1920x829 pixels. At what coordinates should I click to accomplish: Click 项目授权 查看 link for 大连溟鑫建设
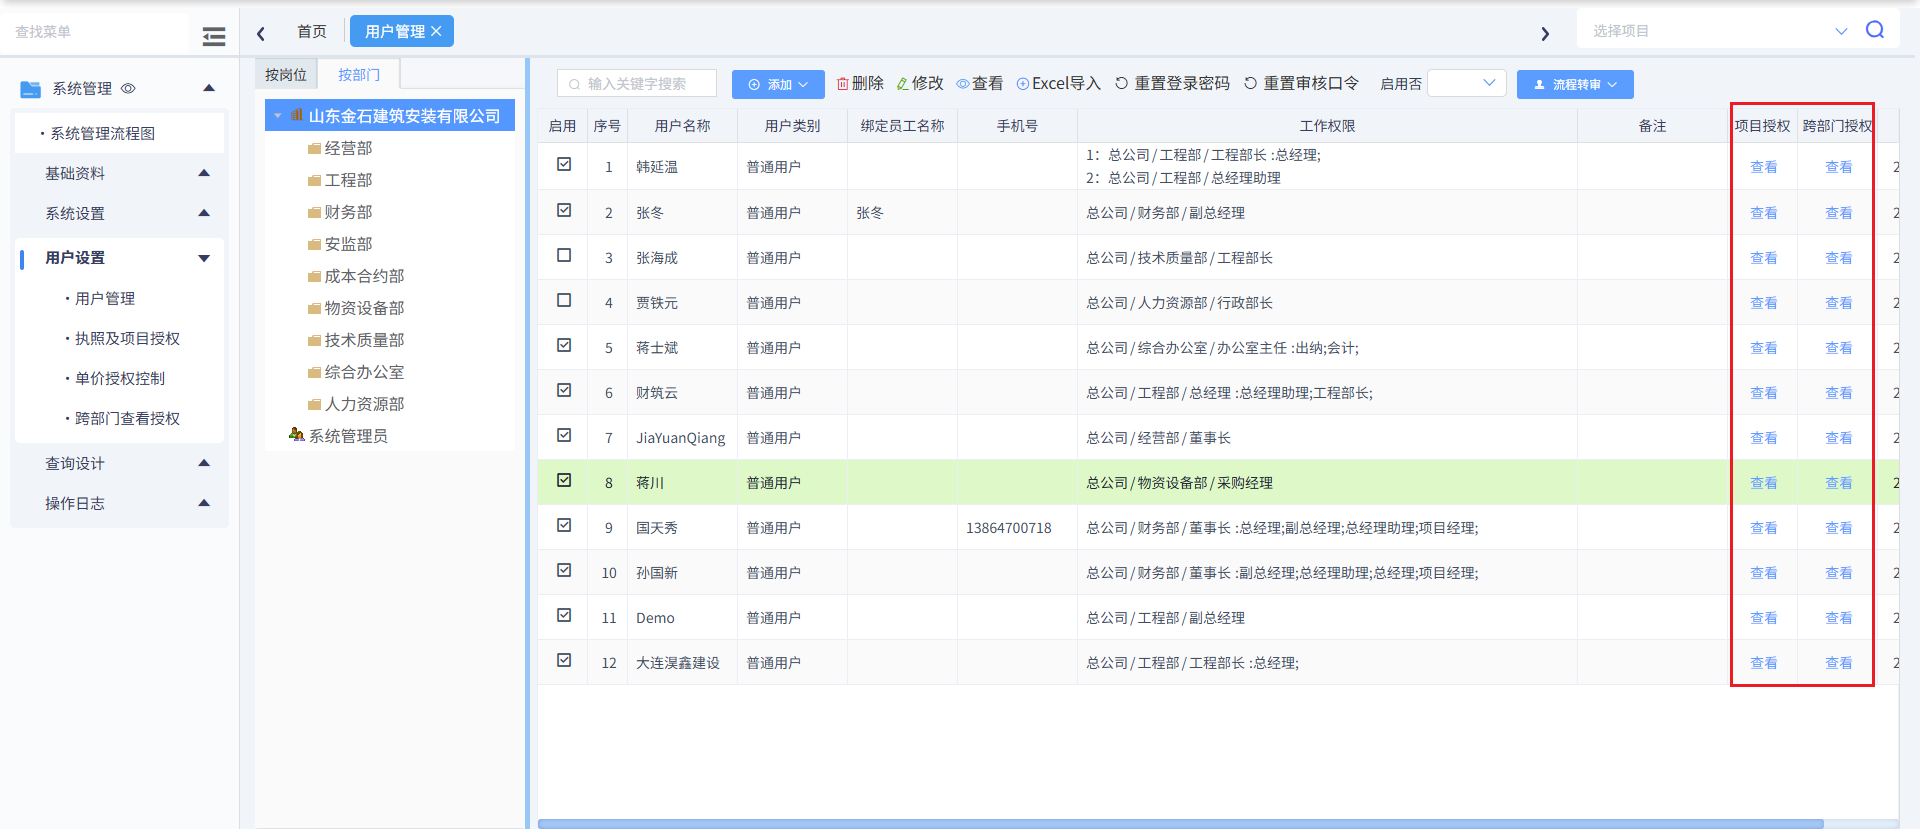pos(1764,663)
